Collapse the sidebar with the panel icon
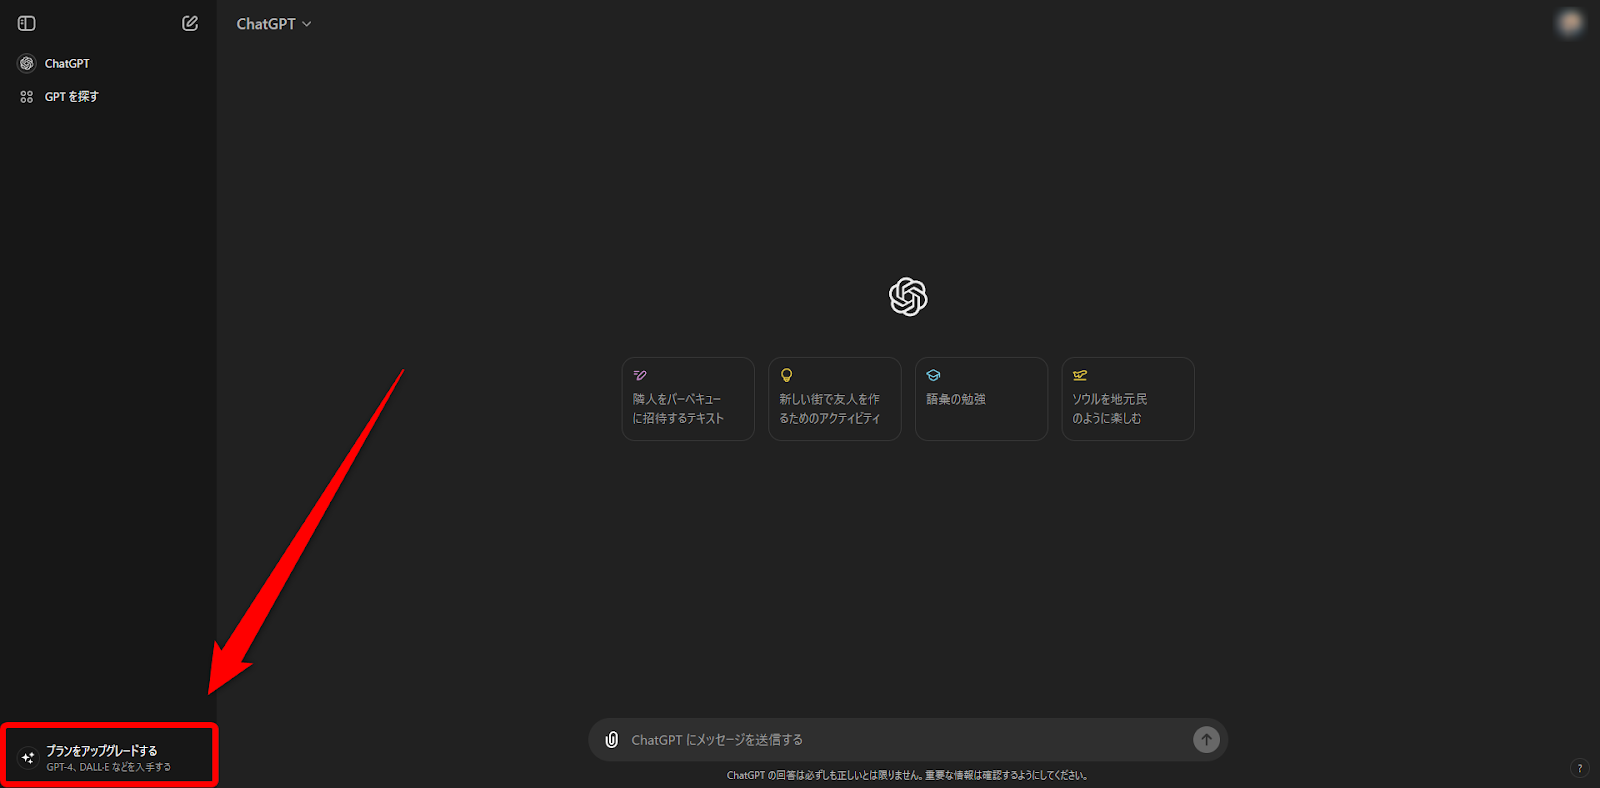1600x788 pixels. [27, 23]
